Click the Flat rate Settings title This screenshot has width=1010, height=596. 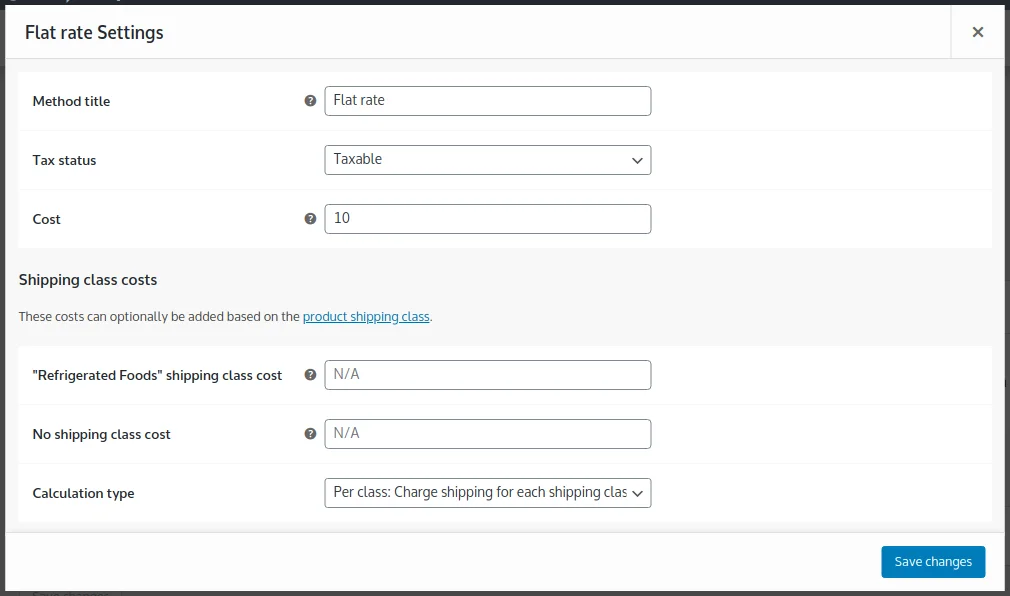tap(94, 32)
